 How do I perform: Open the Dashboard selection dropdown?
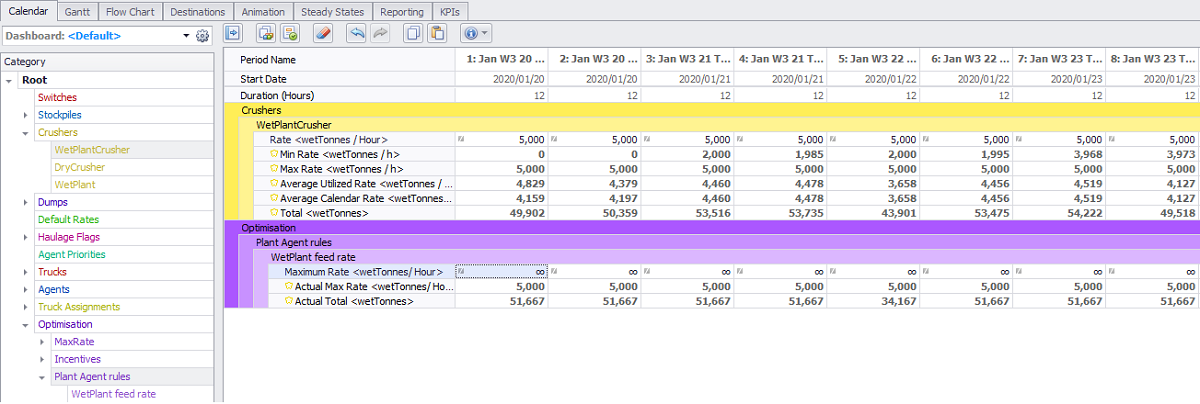pos(186,36)
